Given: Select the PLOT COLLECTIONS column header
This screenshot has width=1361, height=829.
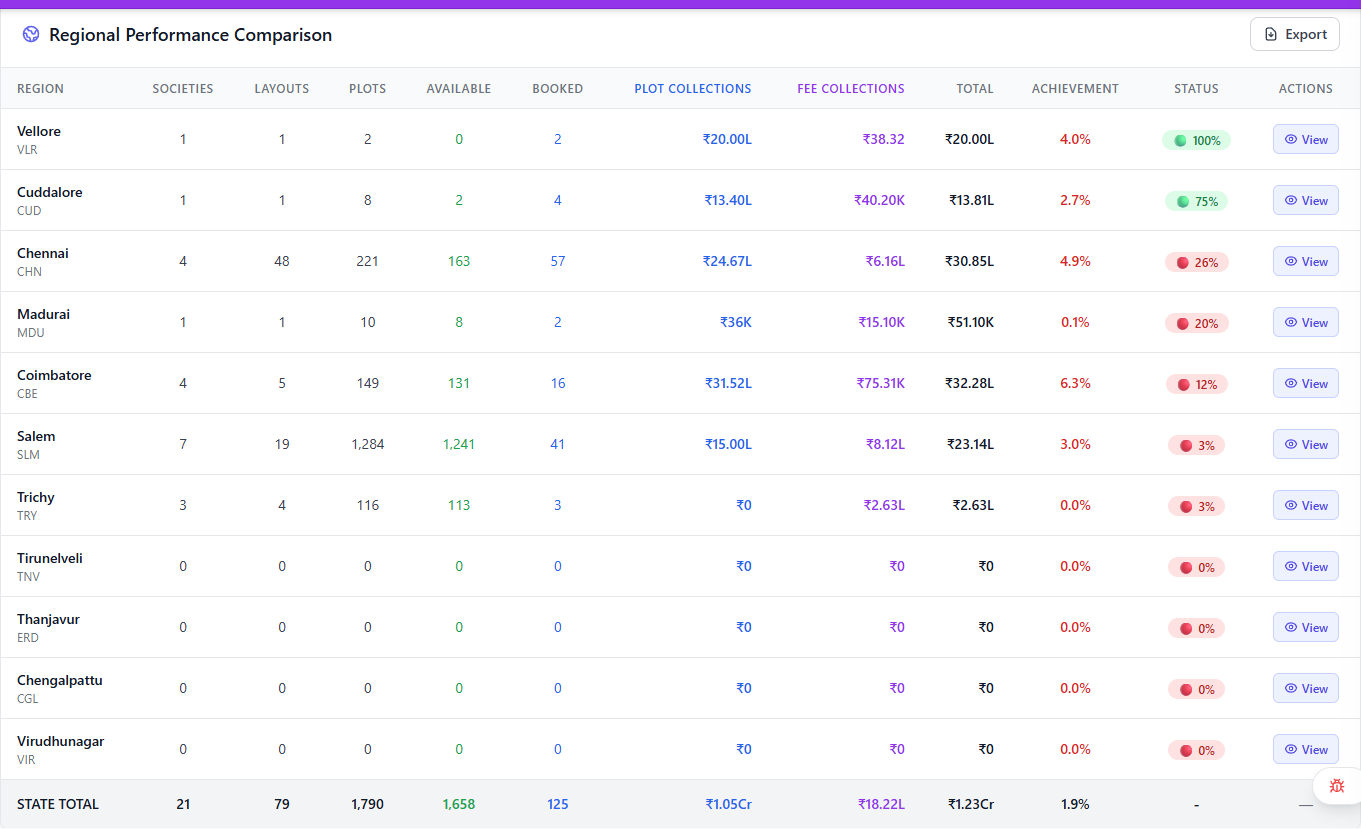Looking at the screenshot, I should click(693, 89).
